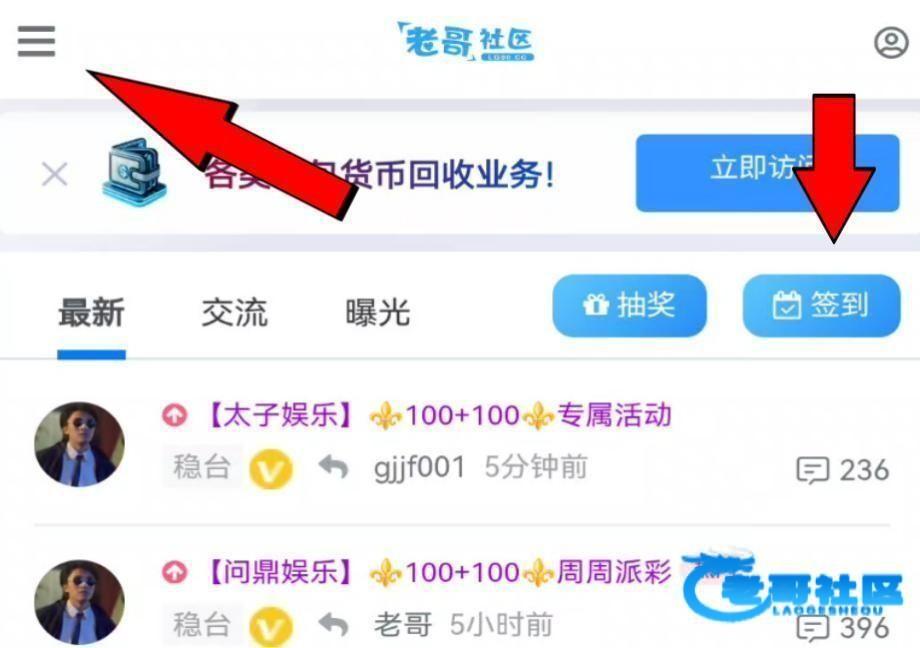
Task: Open the user profile icon
Action: point(891,42)
